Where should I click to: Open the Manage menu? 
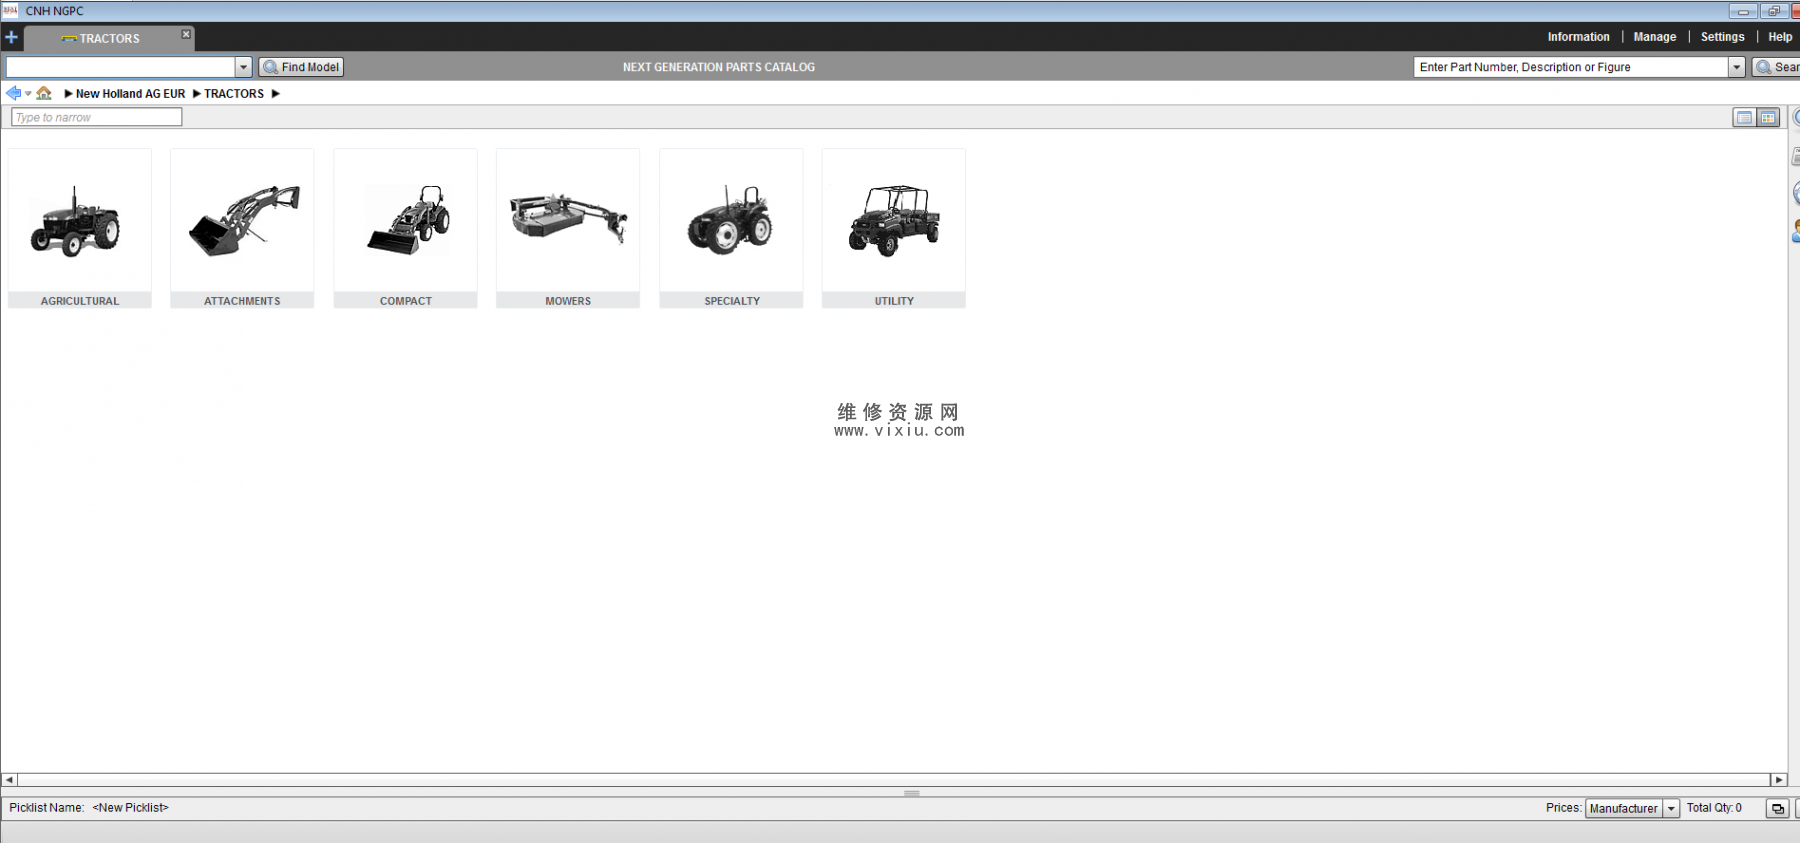click(1654, 37)
